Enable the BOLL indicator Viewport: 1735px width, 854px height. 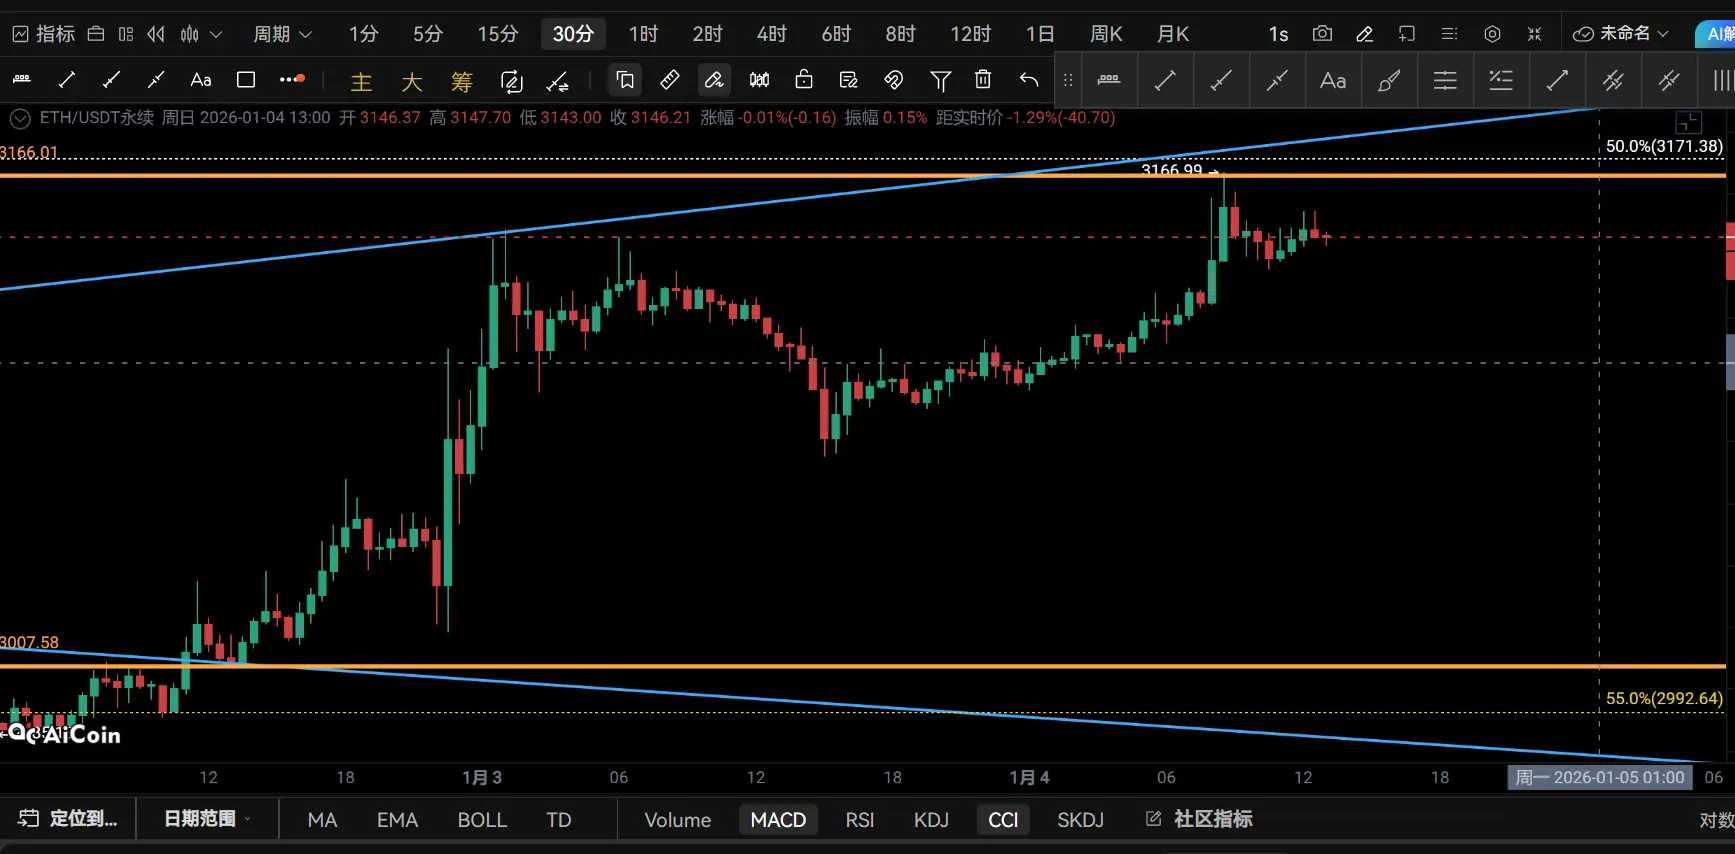(x=482, y=820)
